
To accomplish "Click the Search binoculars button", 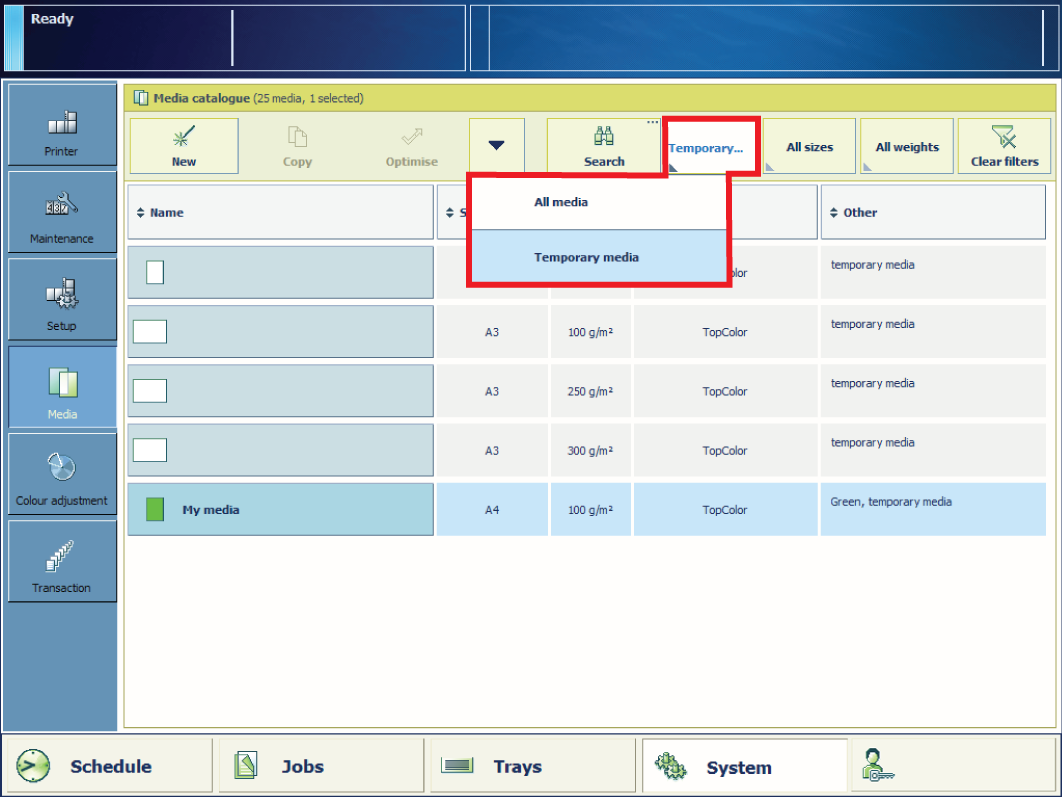I will click(x=604, y=146).
